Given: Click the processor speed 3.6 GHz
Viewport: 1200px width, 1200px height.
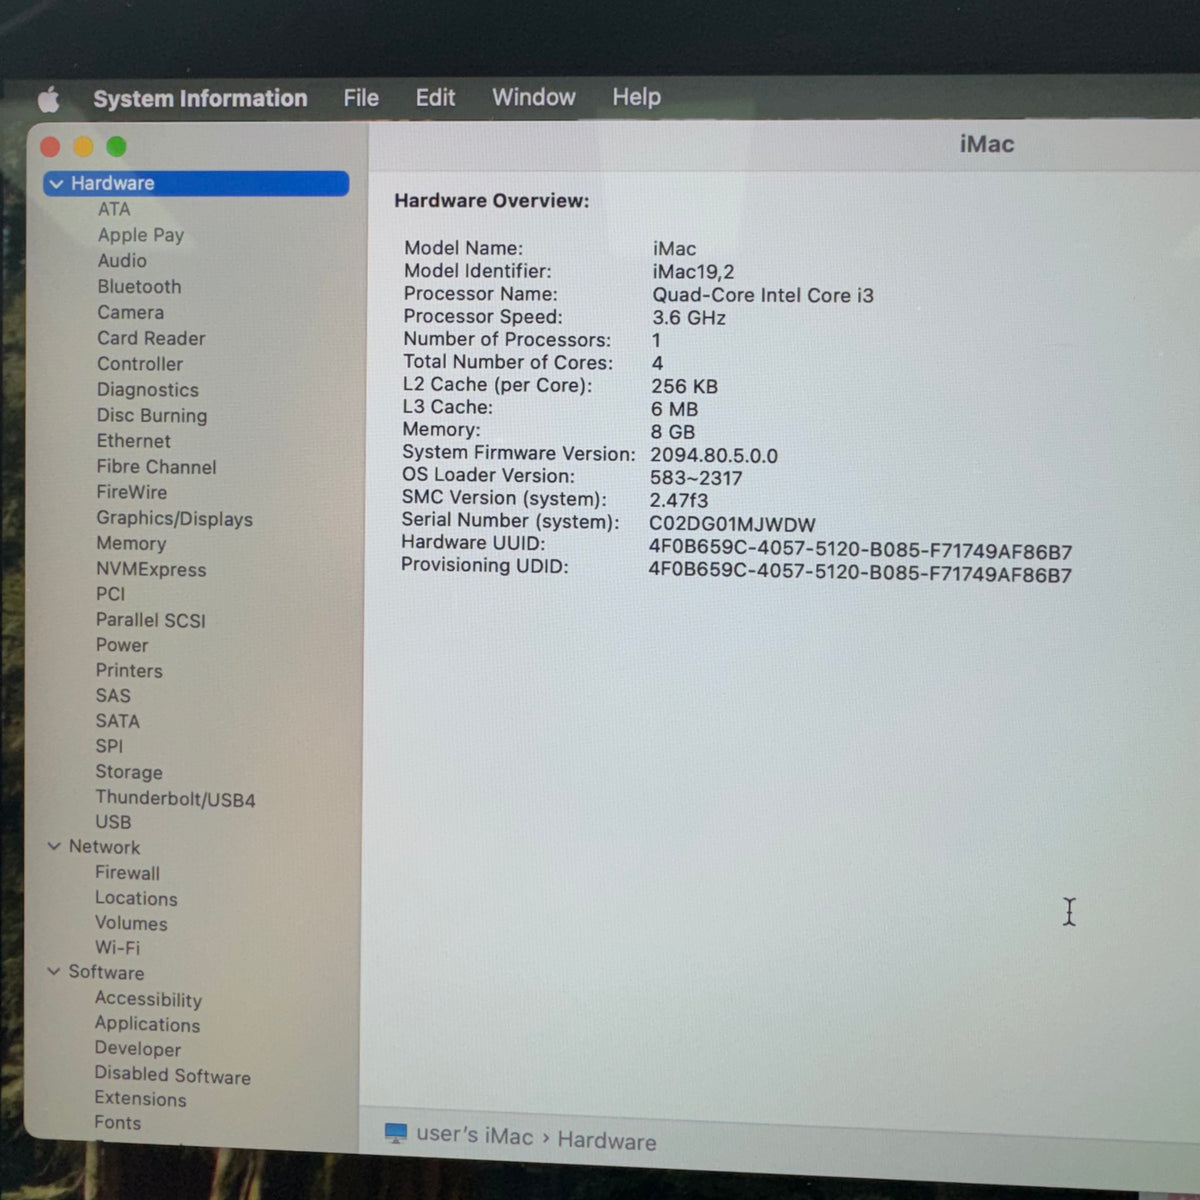Looking at the screenshot, I should pos(689,318).
